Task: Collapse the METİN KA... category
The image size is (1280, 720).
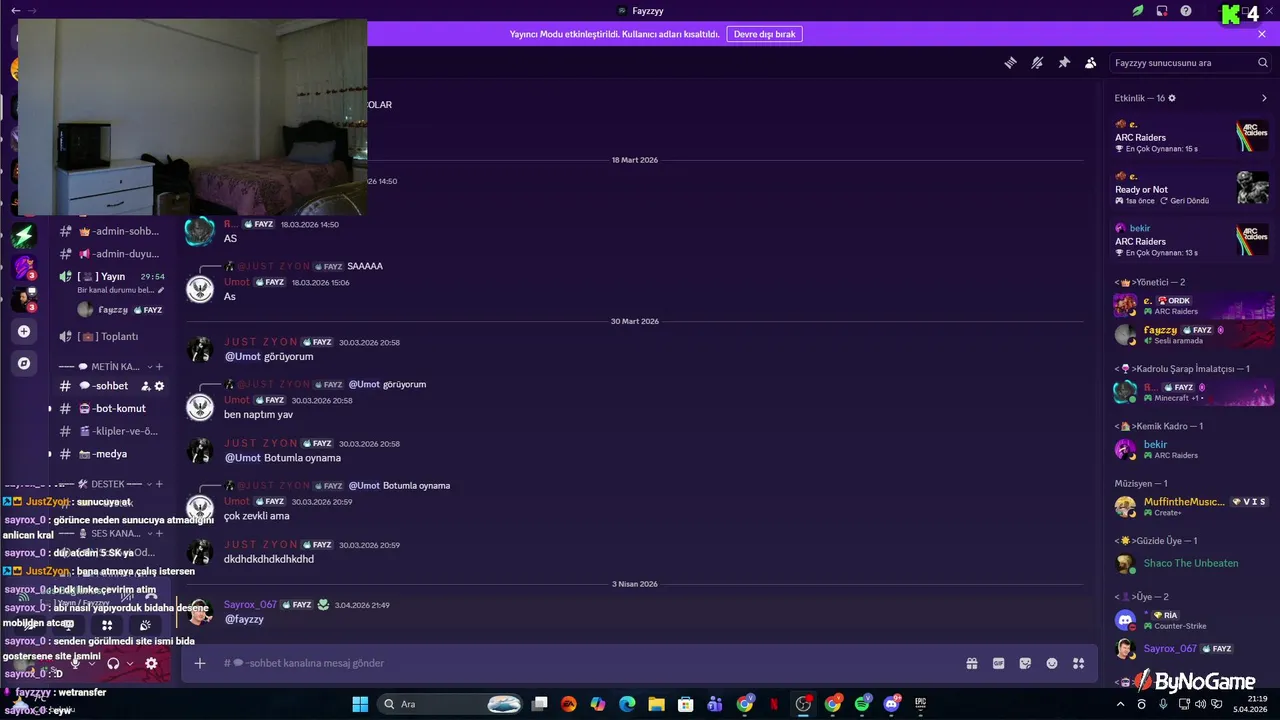Action: (x=104, y=367)
